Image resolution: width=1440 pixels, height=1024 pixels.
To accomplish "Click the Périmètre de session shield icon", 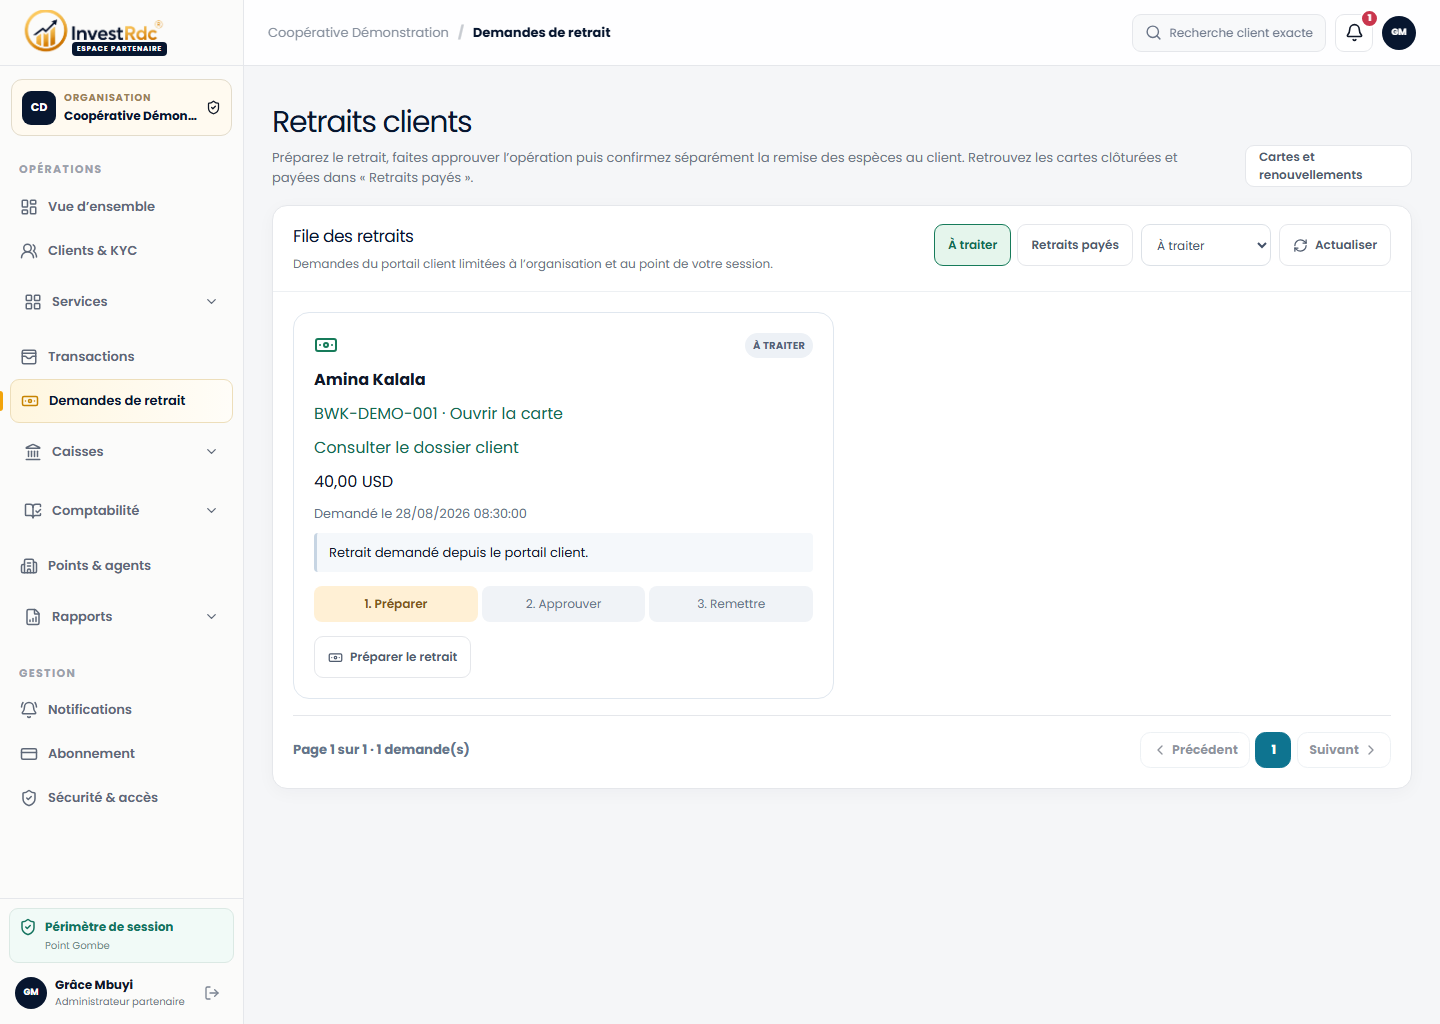I will pos(28,927).
